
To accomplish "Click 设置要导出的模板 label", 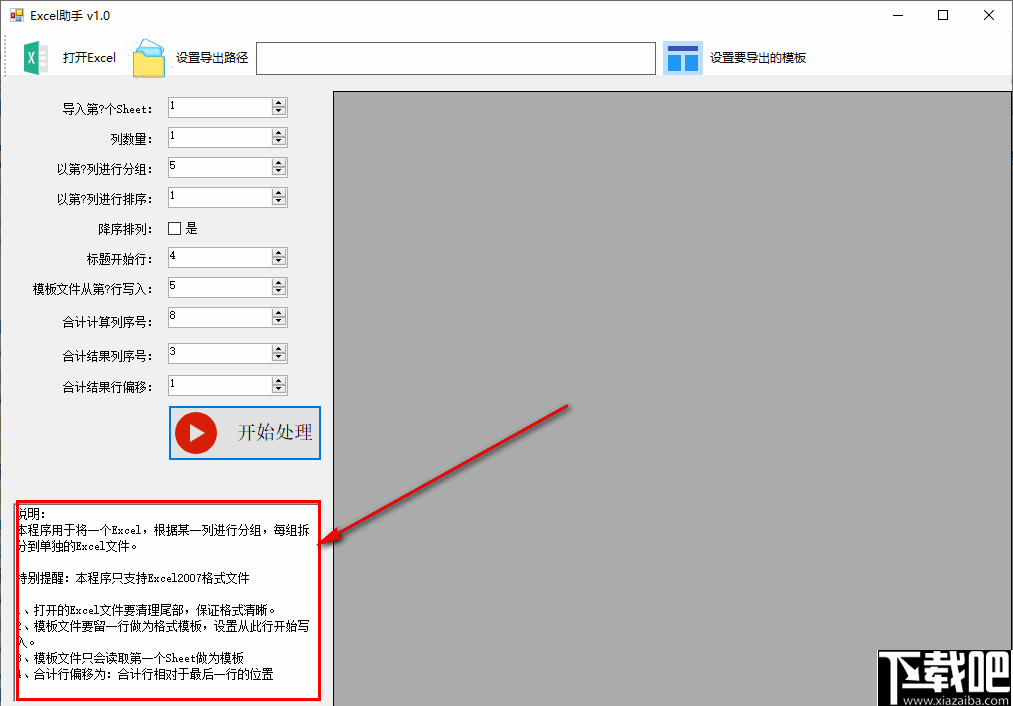I will pos(758,57).
